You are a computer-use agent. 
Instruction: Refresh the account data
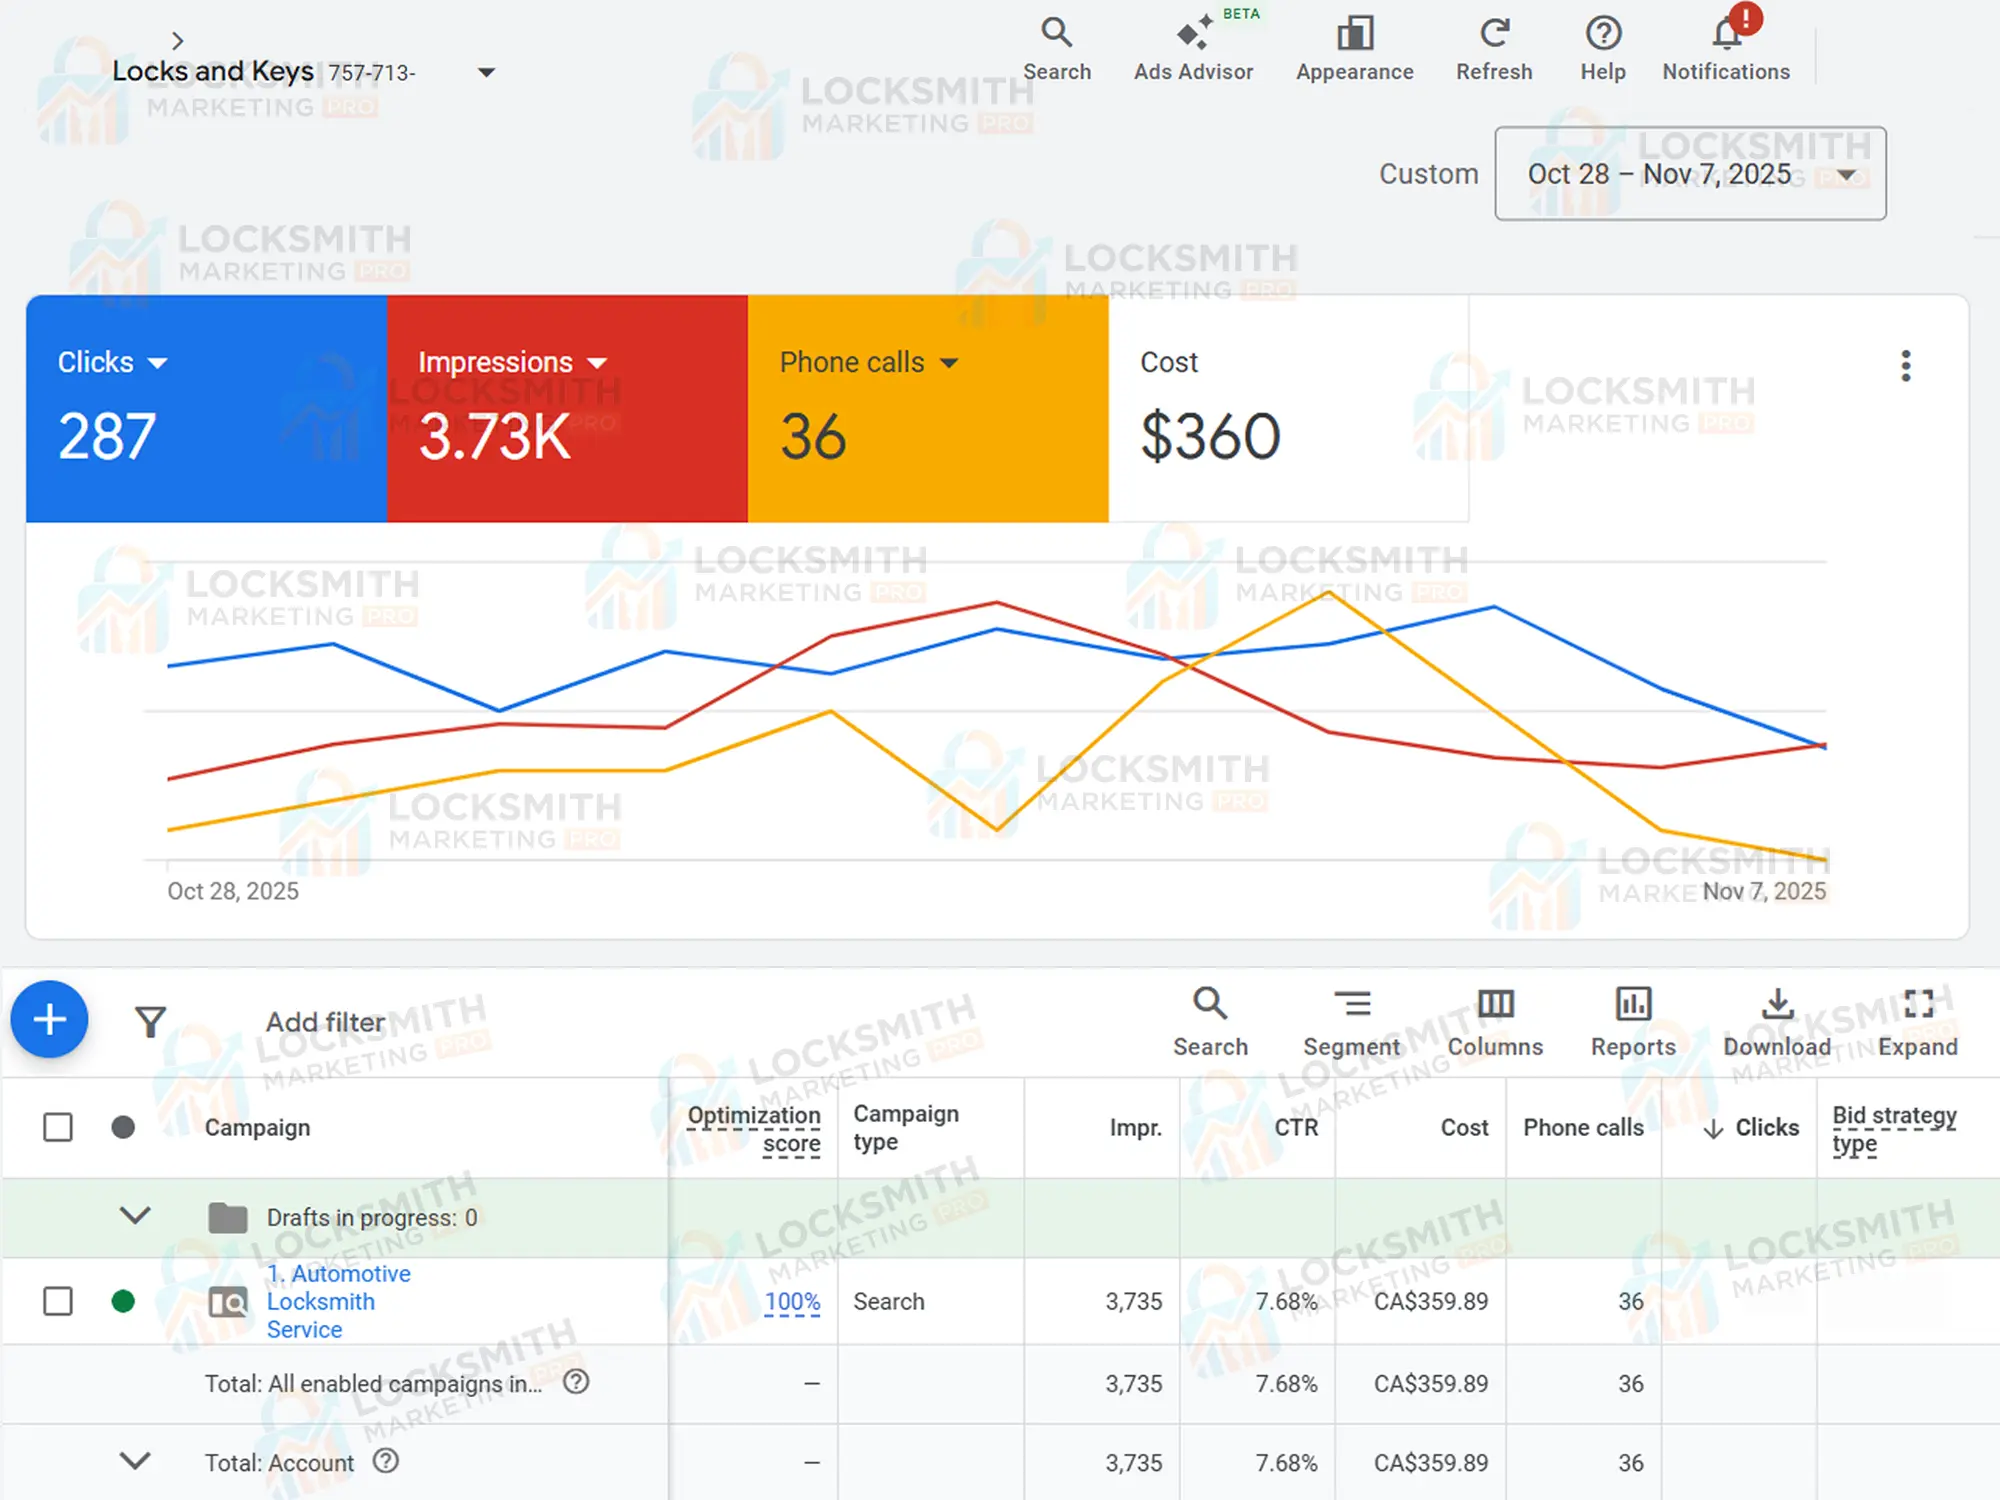(x=1493, y=45)
